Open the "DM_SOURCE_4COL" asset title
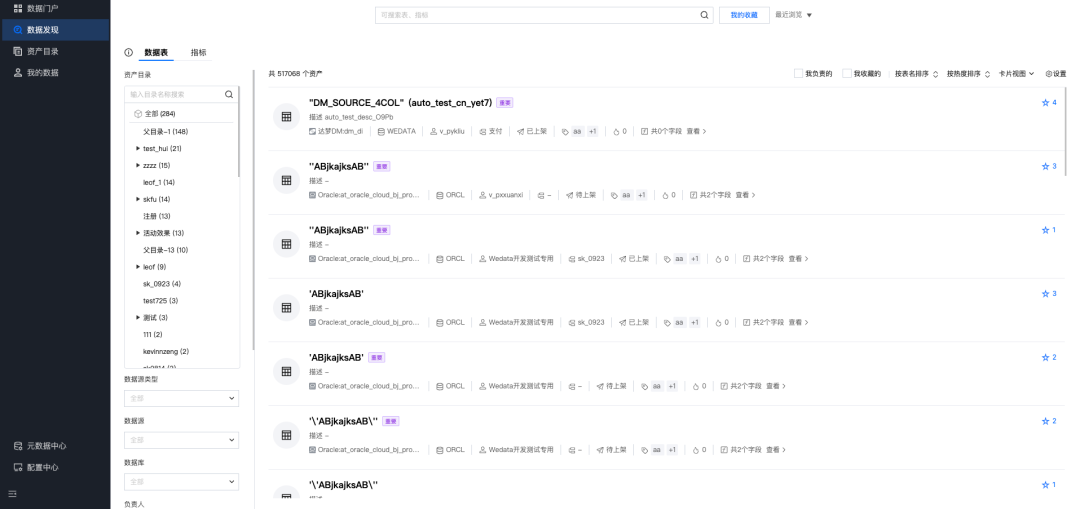This screenshot has width=1080, height=509. click(401, 103)
